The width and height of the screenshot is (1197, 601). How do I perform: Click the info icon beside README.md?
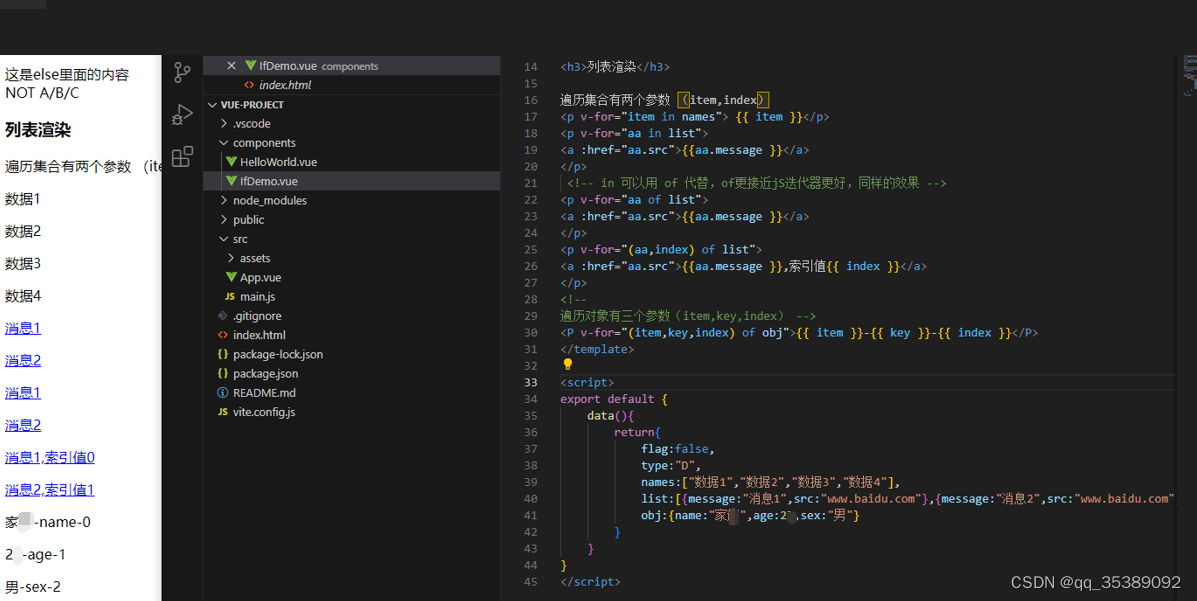(223, 393)
